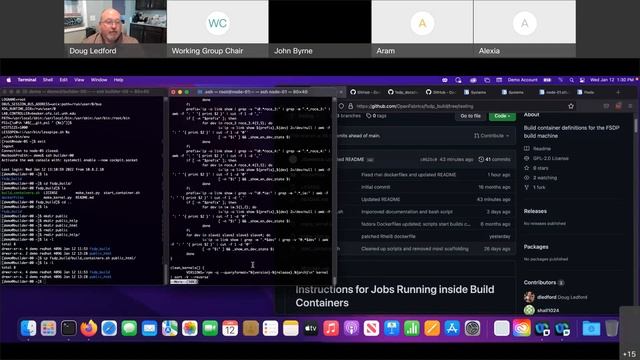This screenshot has width=640, height=360.
Task: Open the Shell menu
Action: (x=48, y=80)
